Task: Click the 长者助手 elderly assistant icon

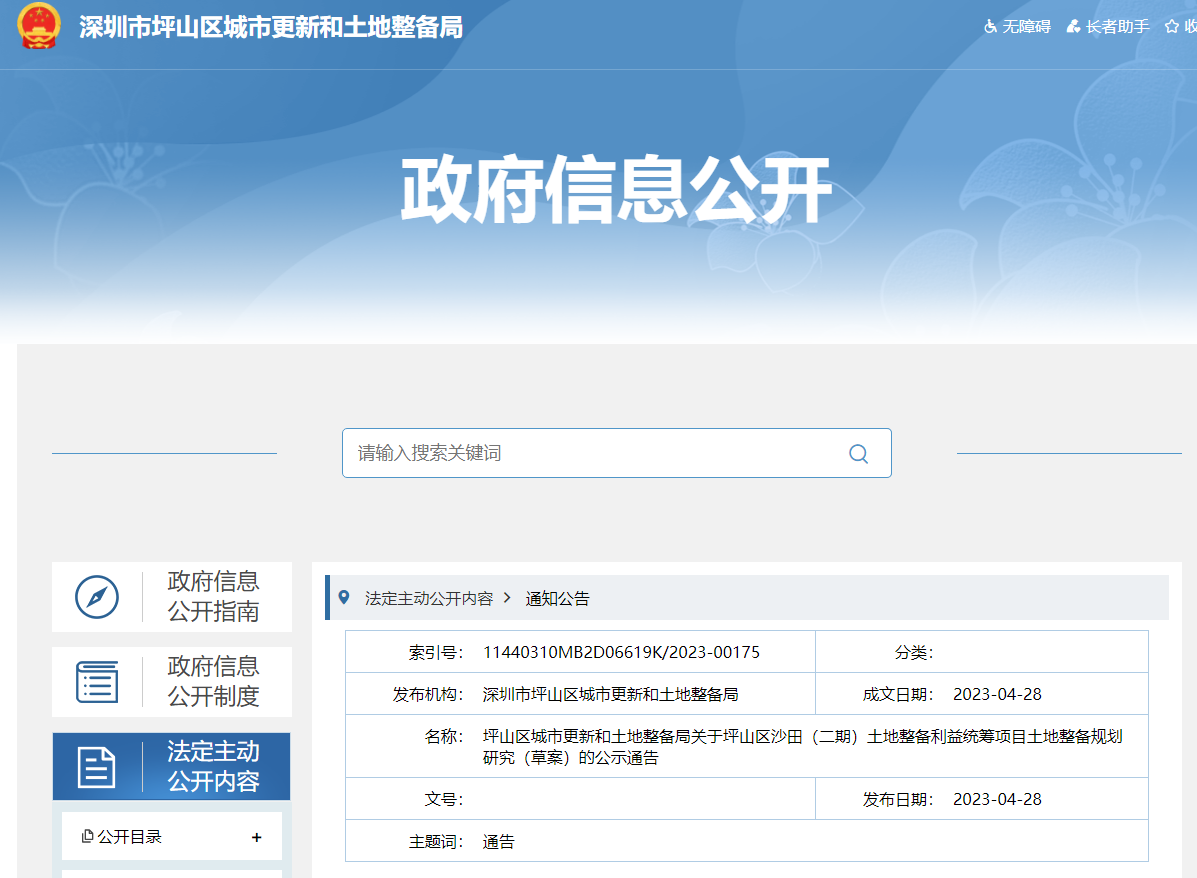Action: click(1073, 27)
